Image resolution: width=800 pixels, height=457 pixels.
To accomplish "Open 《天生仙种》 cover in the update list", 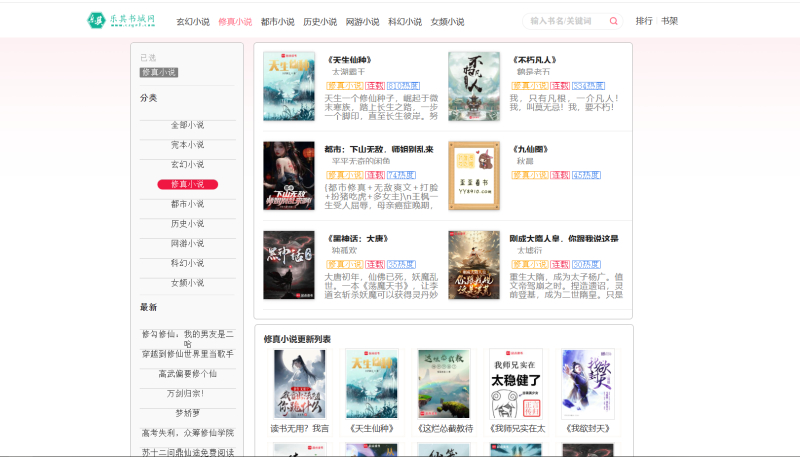I will tap(371, 384).
